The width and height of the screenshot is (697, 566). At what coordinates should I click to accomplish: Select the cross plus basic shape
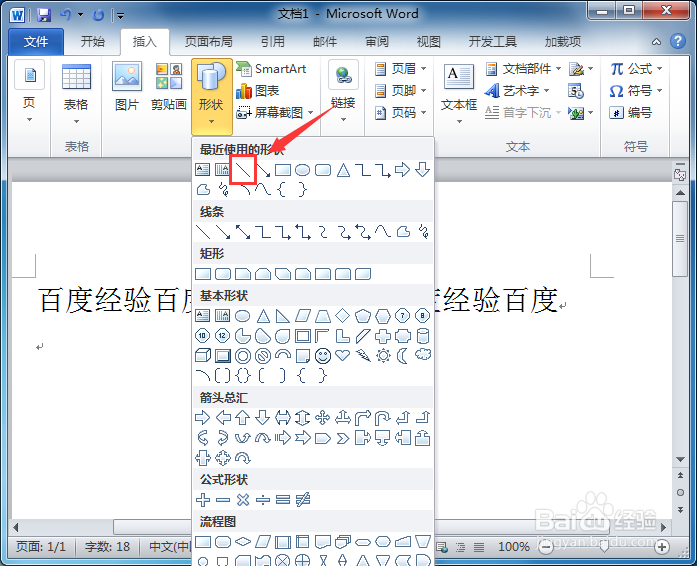coord(383,336)
